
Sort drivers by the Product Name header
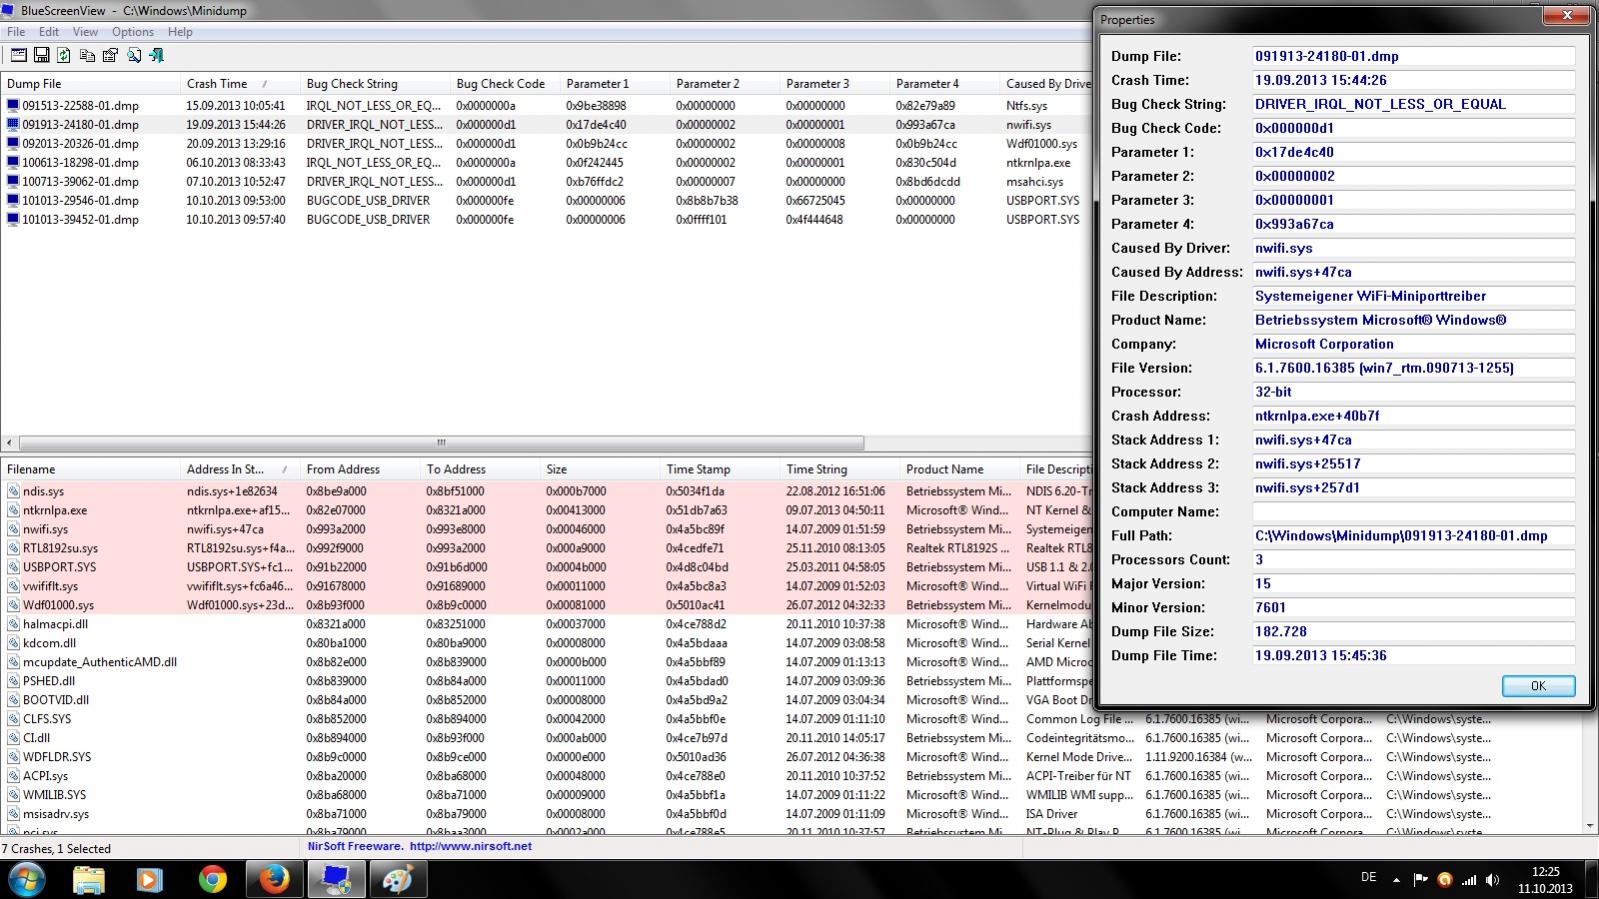pyautogui.click(x=960, y=469)
